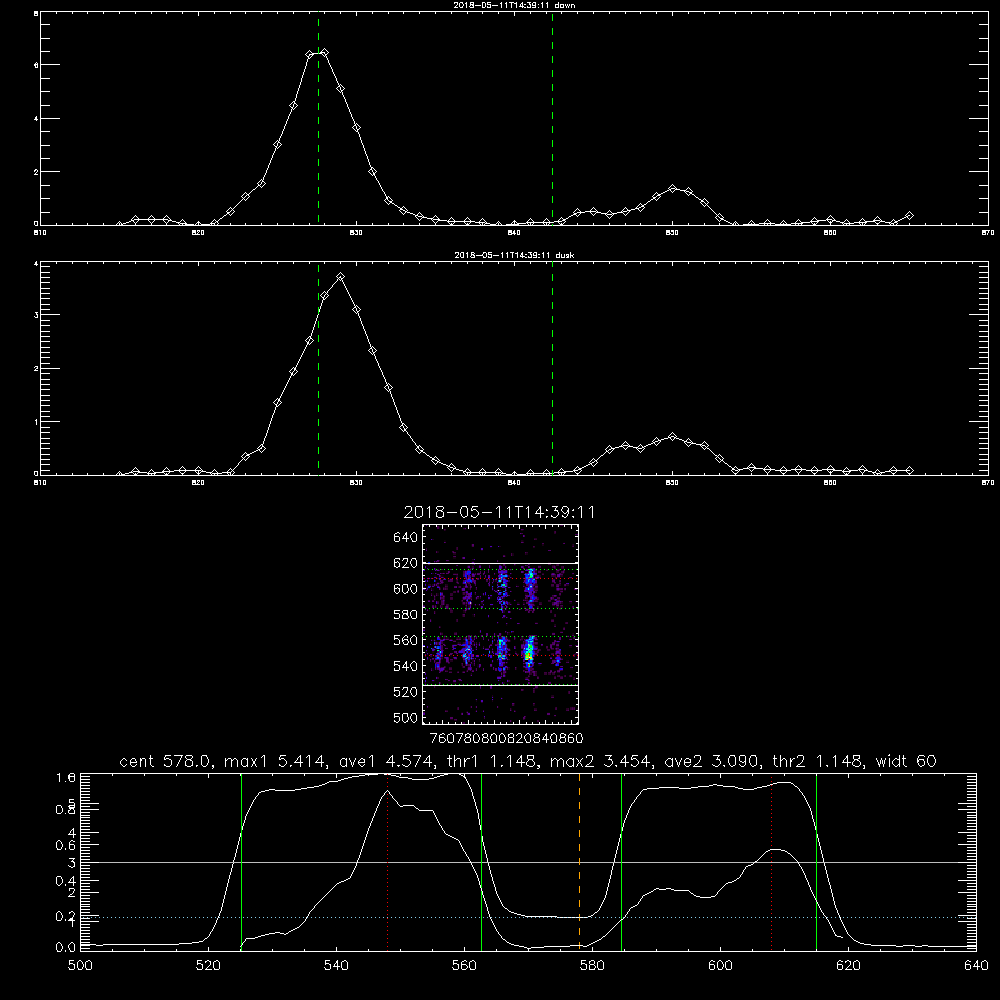Select the large 2018-05-11T14:39:11 heading above the heatmap

pos(499,512)
